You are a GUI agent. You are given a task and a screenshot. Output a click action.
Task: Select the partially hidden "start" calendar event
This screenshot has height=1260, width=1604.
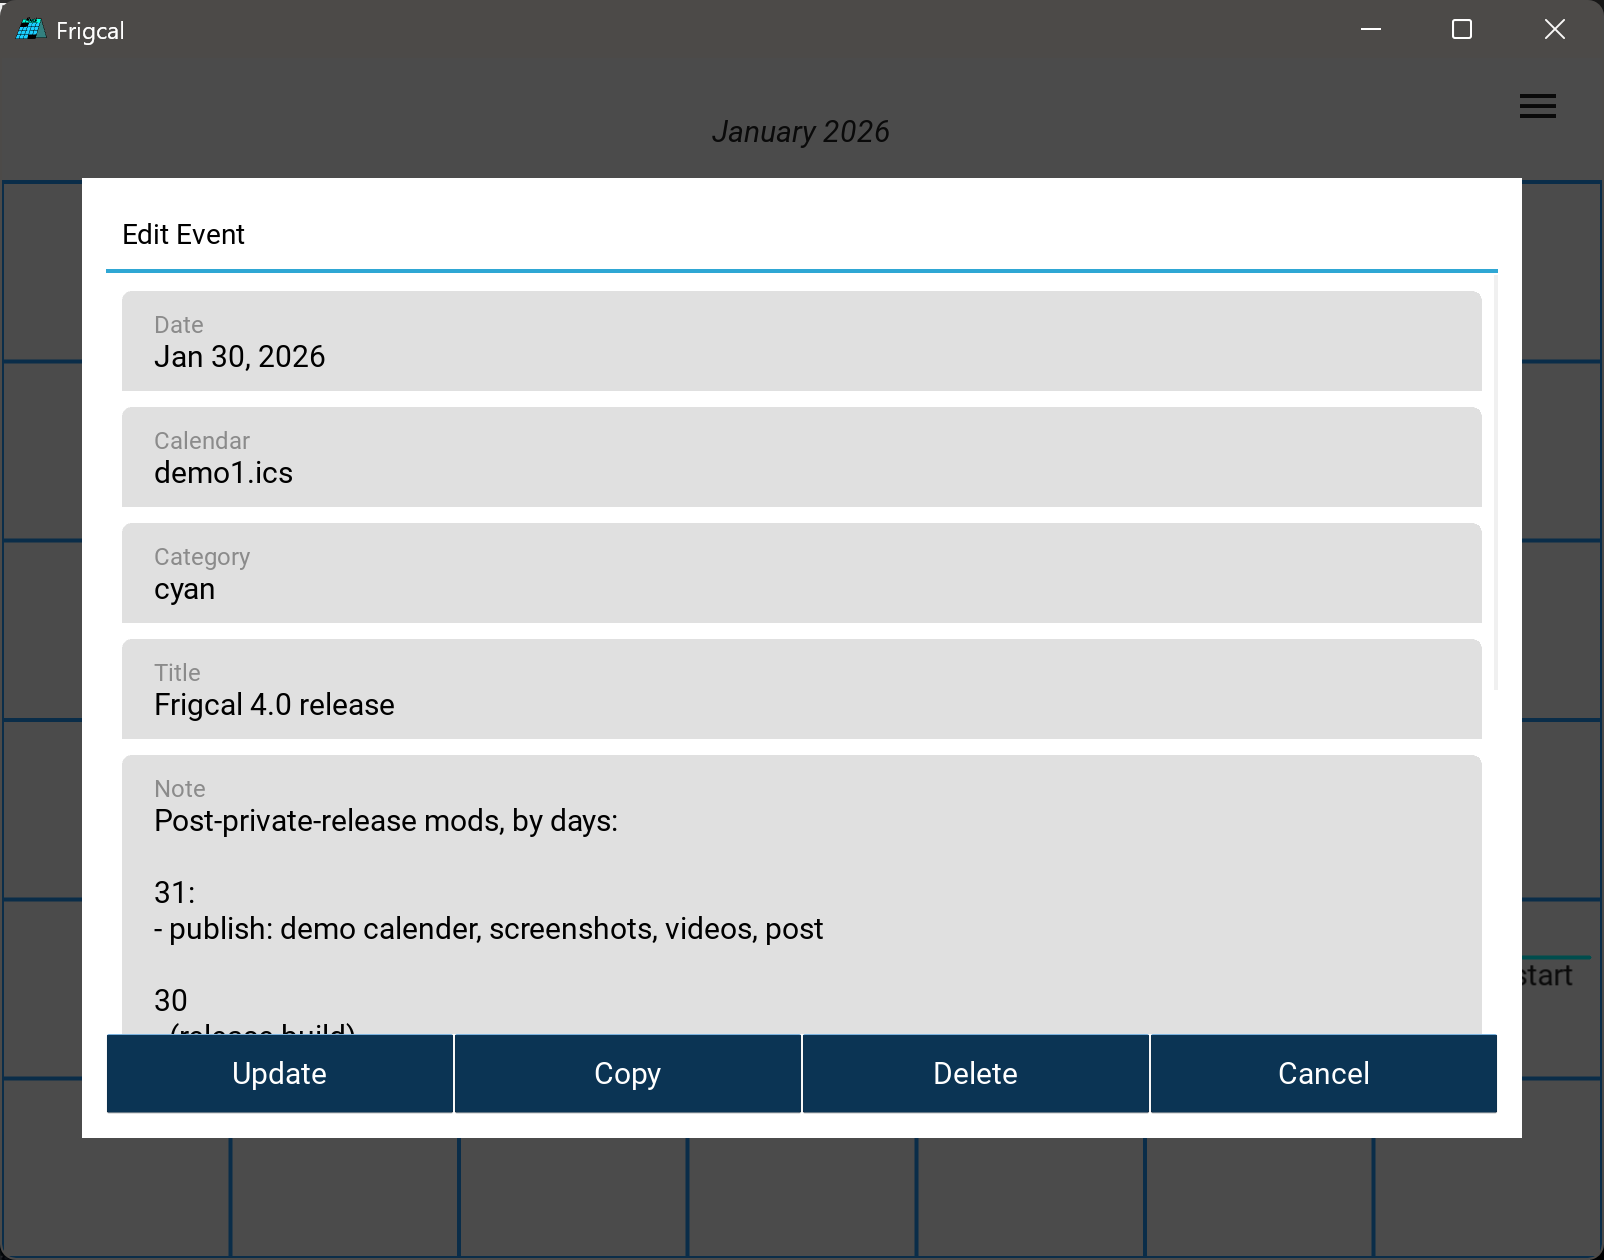[x=1548, y=975]
